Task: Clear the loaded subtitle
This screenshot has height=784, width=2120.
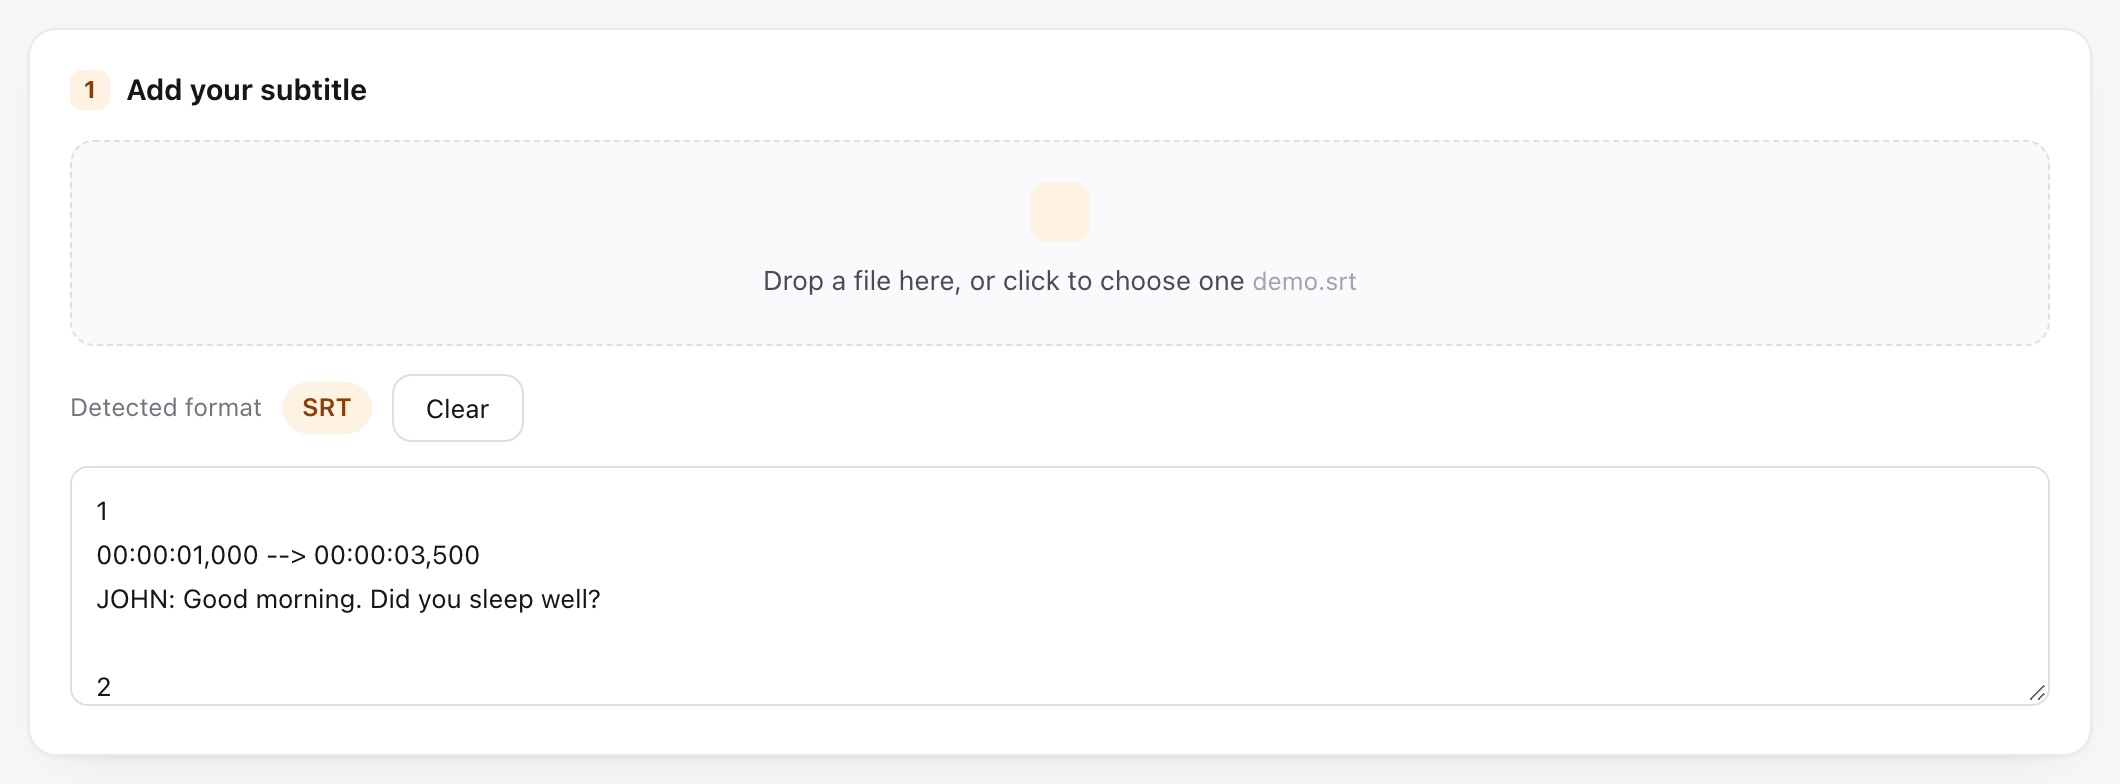Action: point(458,408)
